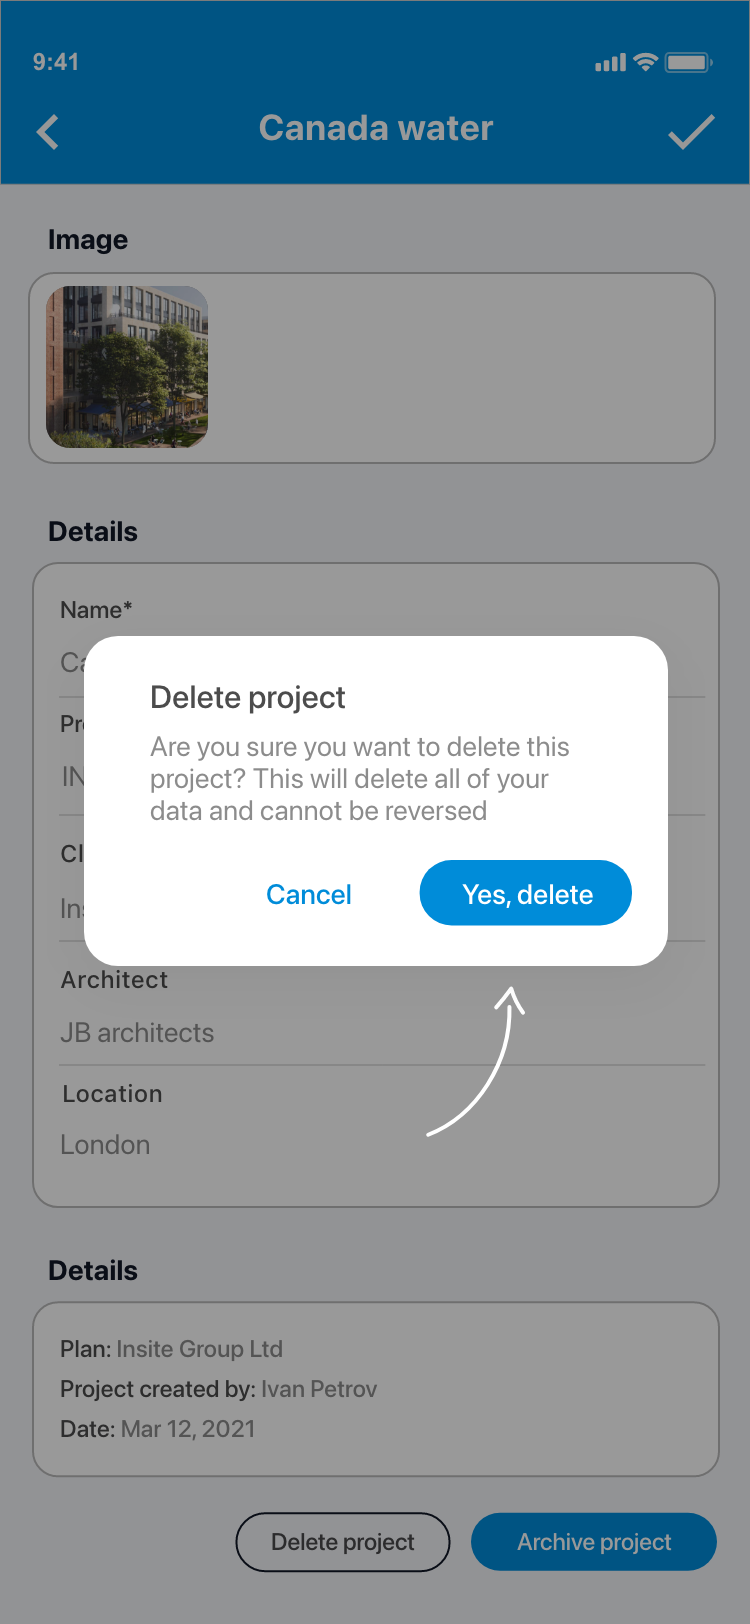
Task: Tap the Archive project button
Action: 594,1542
